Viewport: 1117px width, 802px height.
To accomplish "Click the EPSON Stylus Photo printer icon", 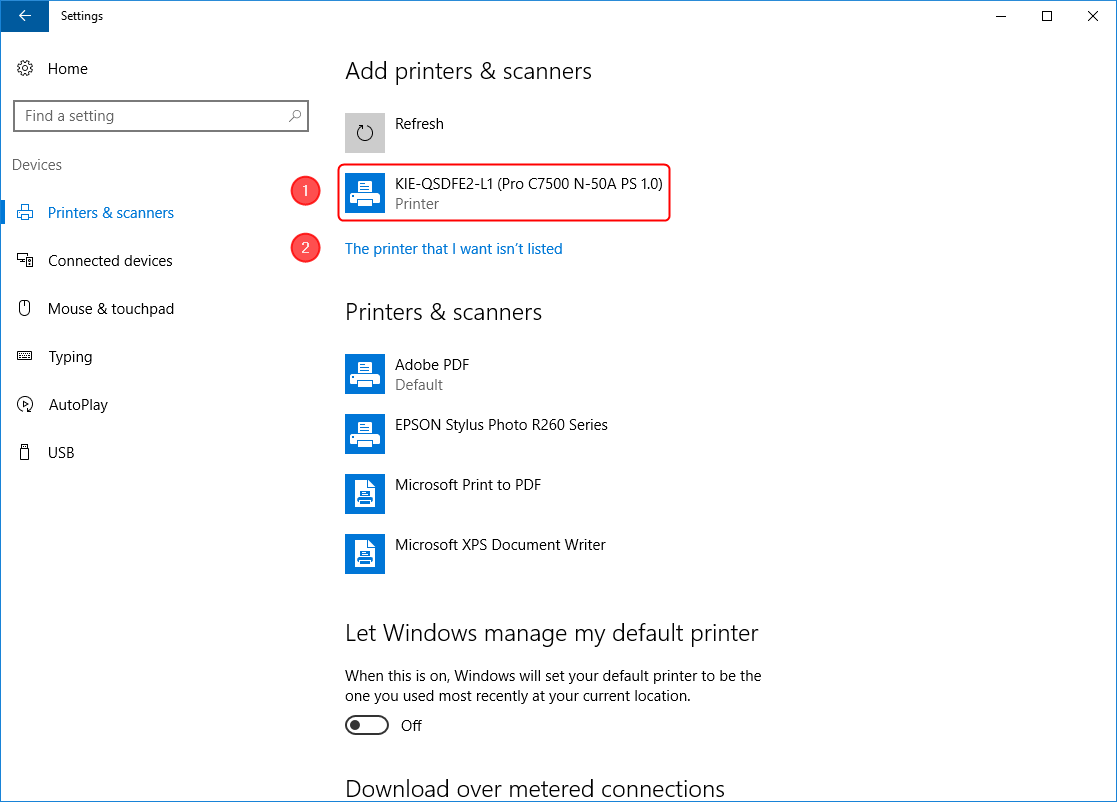I will click(x=365, y=434).
